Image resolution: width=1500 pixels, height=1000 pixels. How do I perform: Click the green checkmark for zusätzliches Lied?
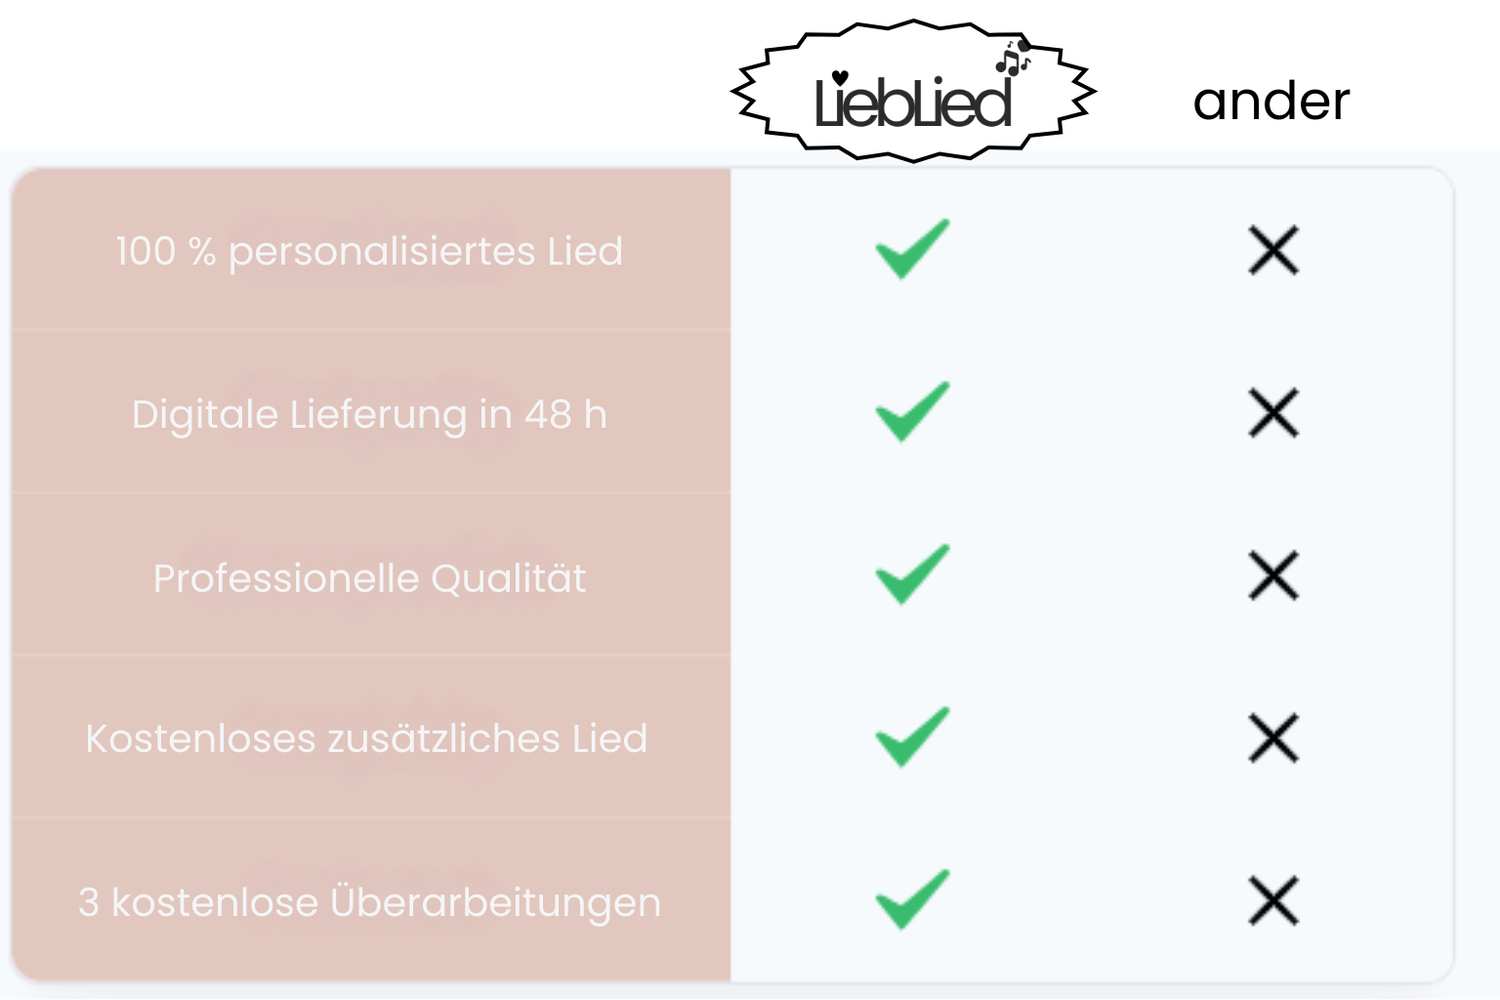point(912,738)
